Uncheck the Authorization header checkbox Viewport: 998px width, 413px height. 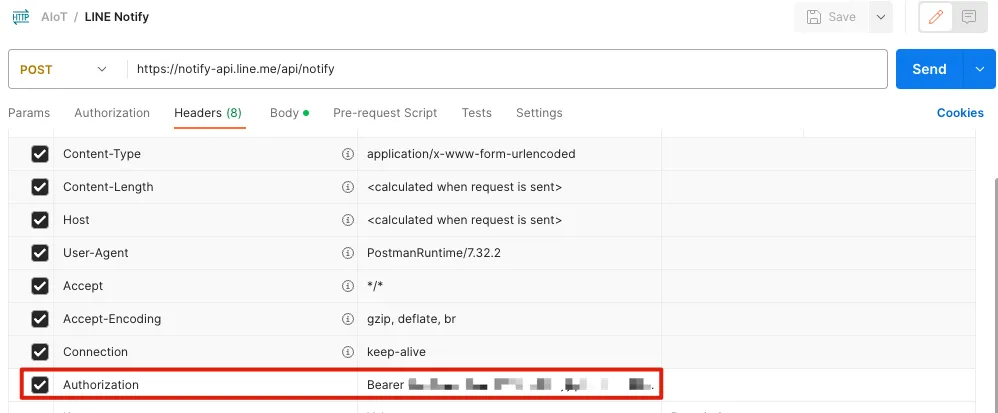(x=40, y=385)
